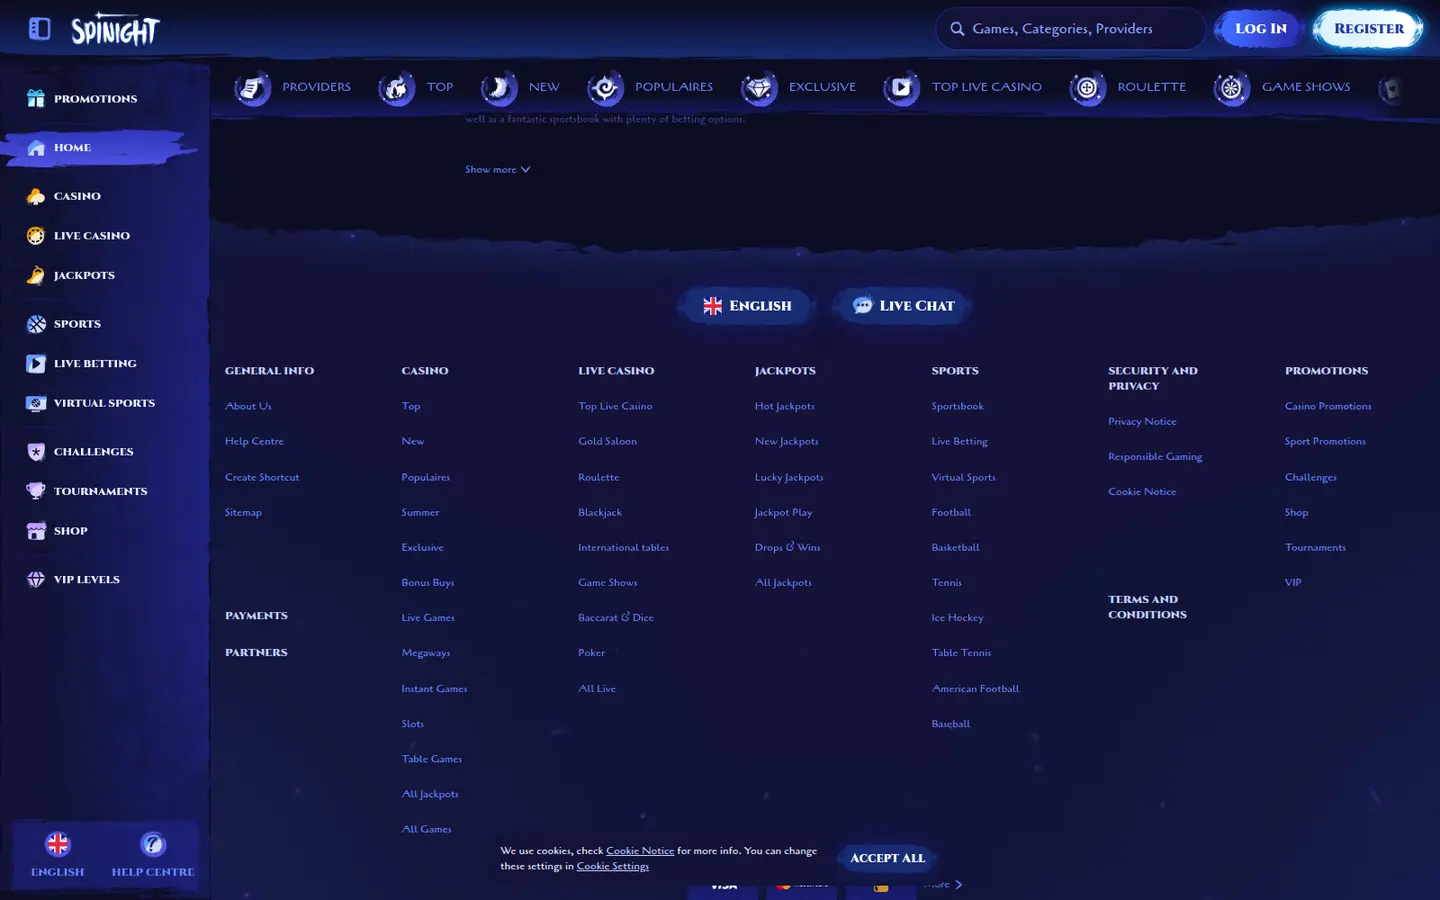Click the Providers category icon
This screenshot has height=900, width=1440.
[x=252, y=88]
